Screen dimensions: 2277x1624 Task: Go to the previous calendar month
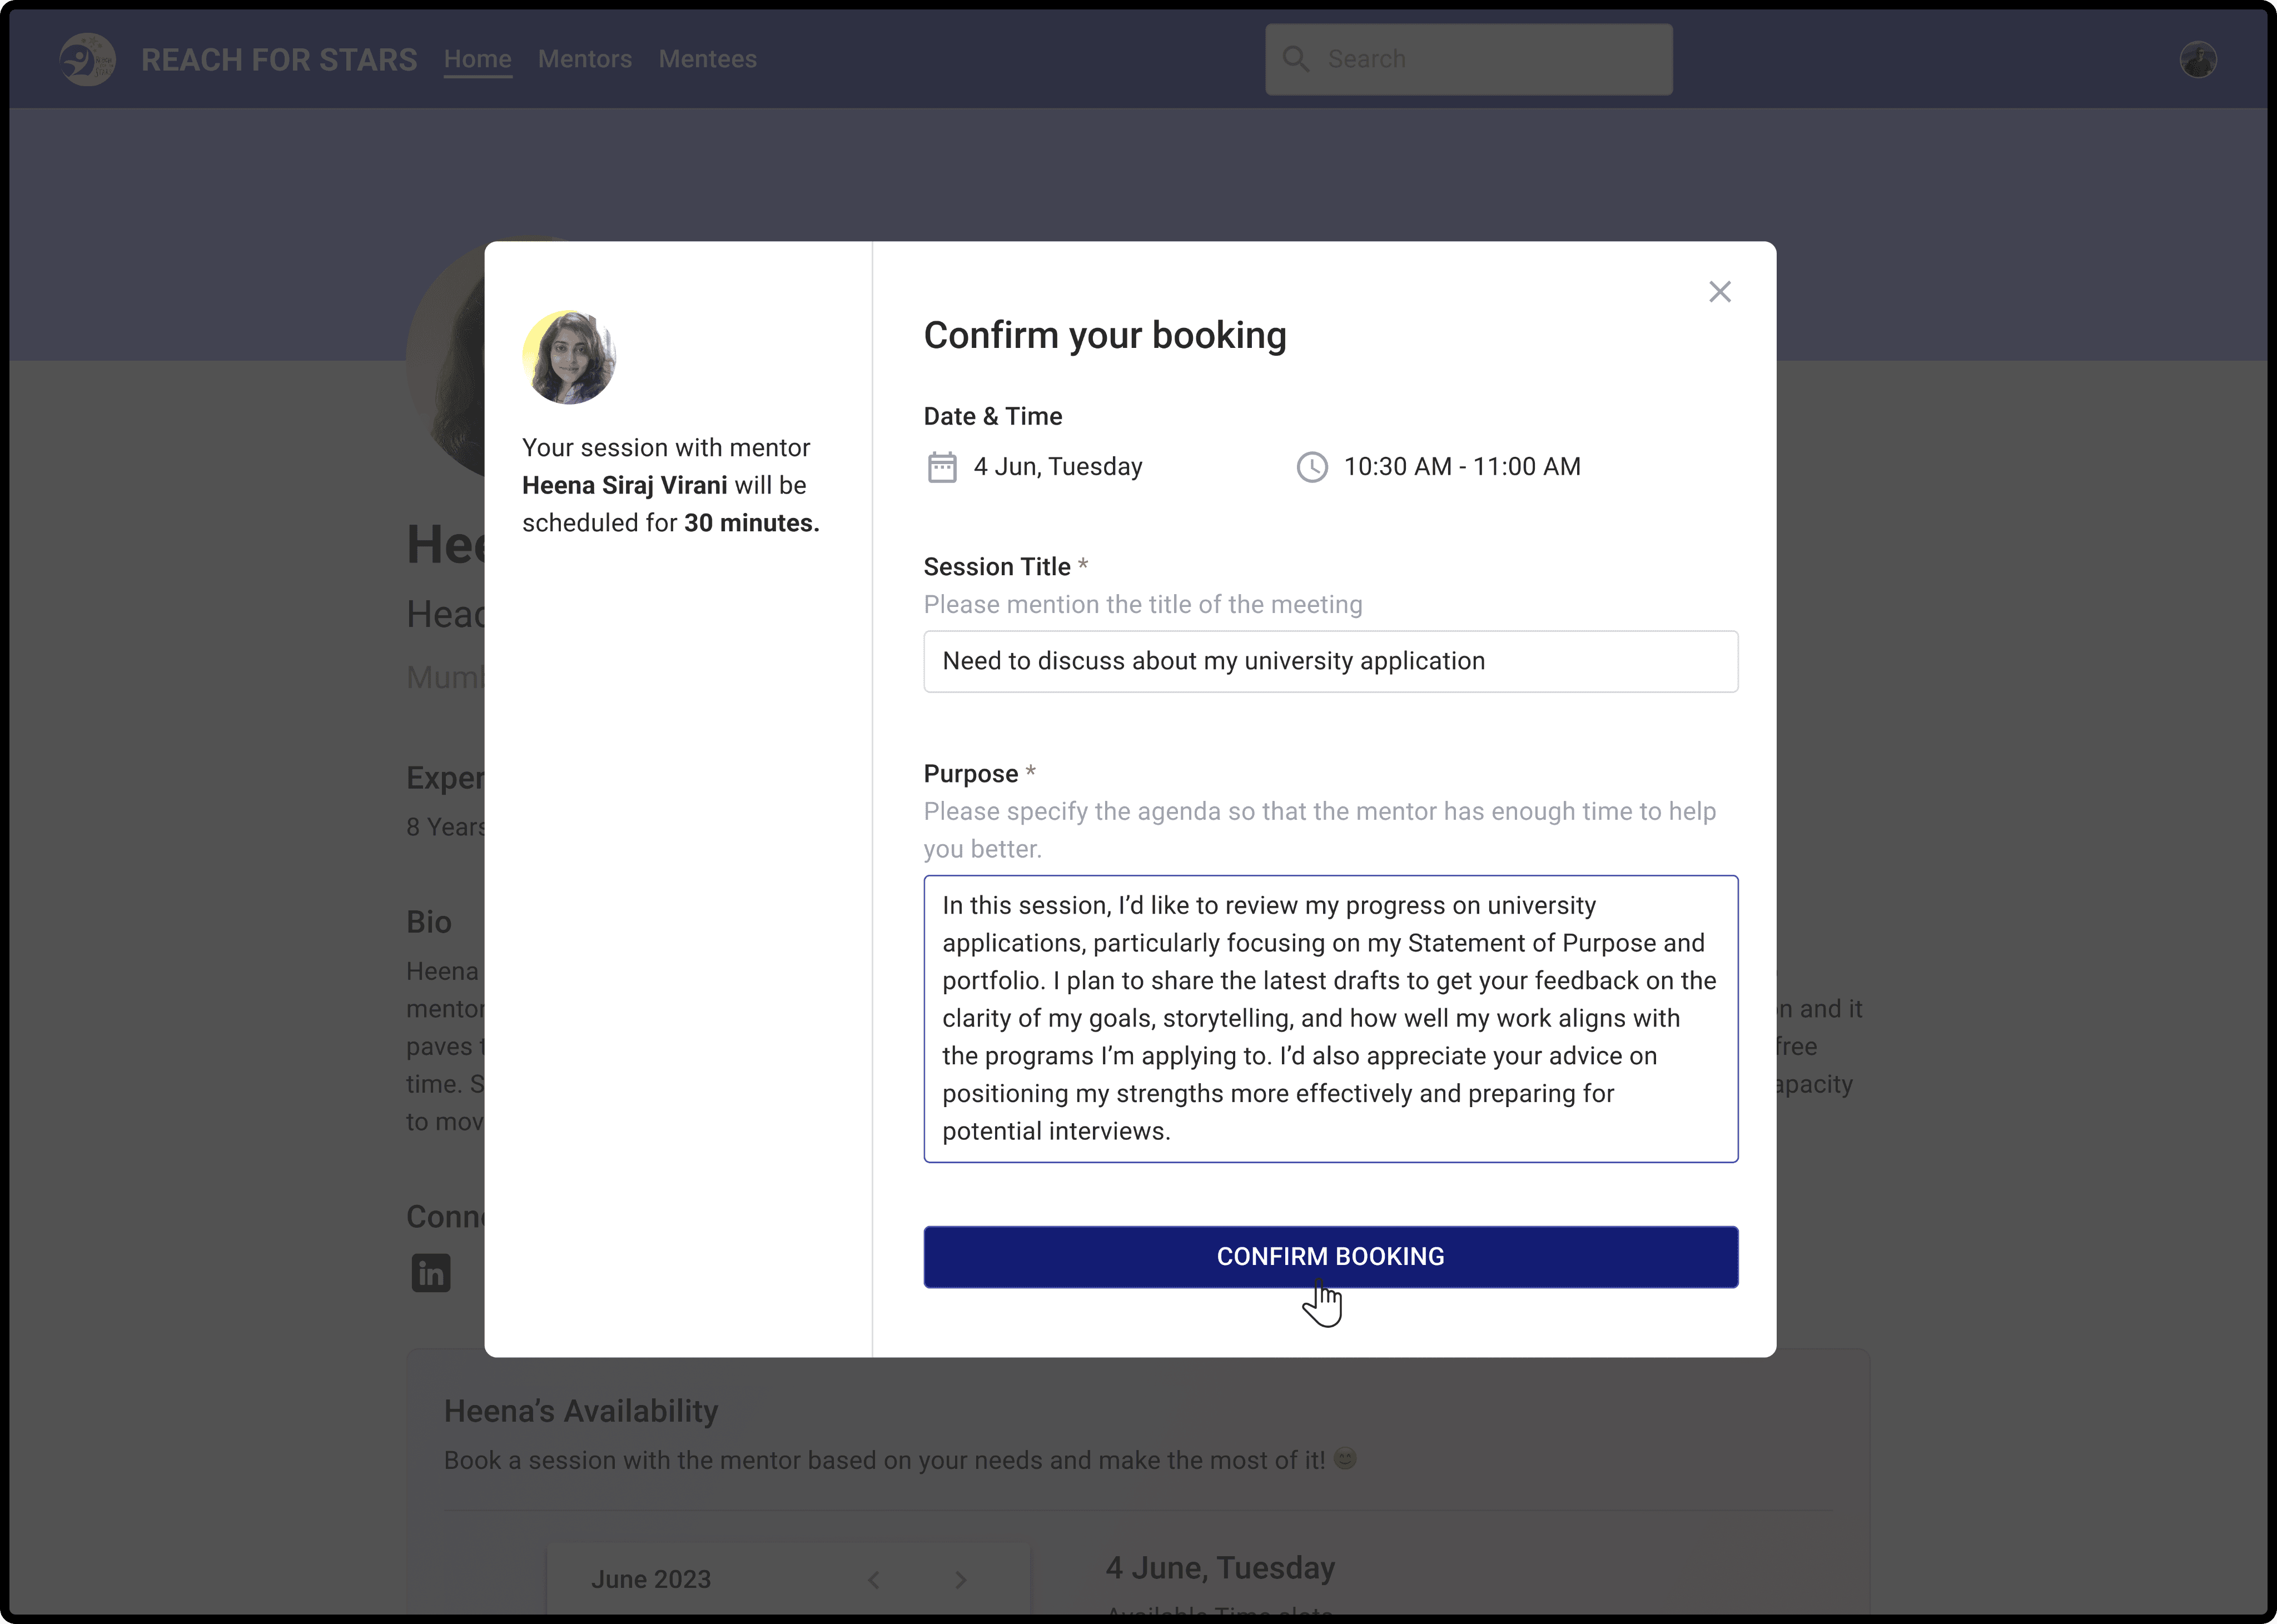pyautogui.click(x=874, y=1579)
